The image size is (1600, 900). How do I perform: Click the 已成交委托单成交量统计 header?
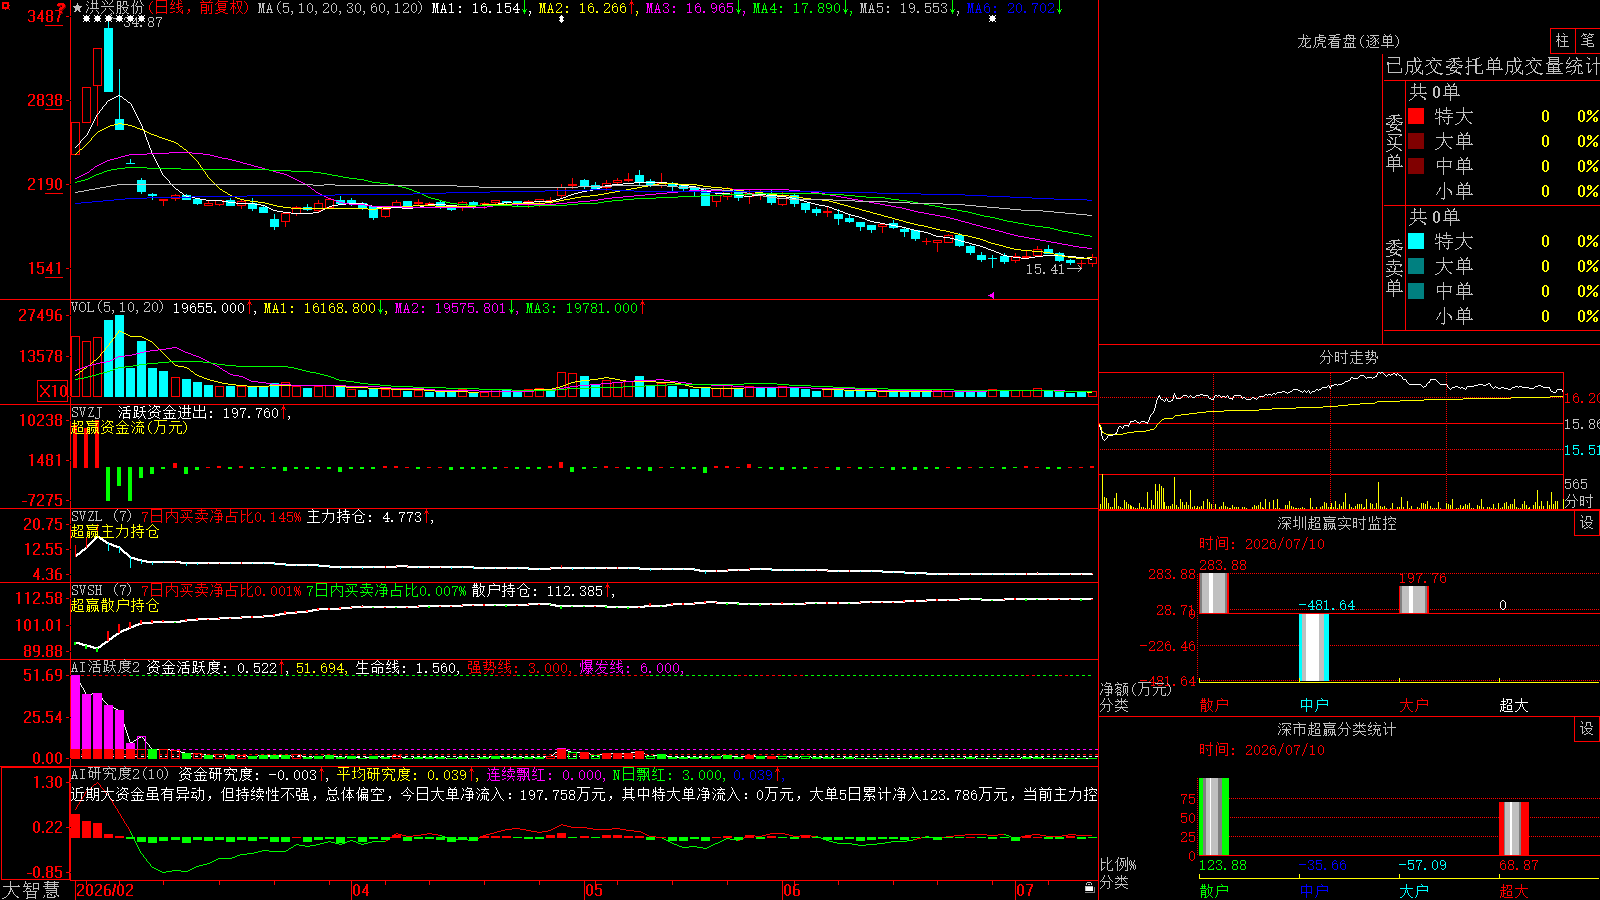coord(1492,66)
